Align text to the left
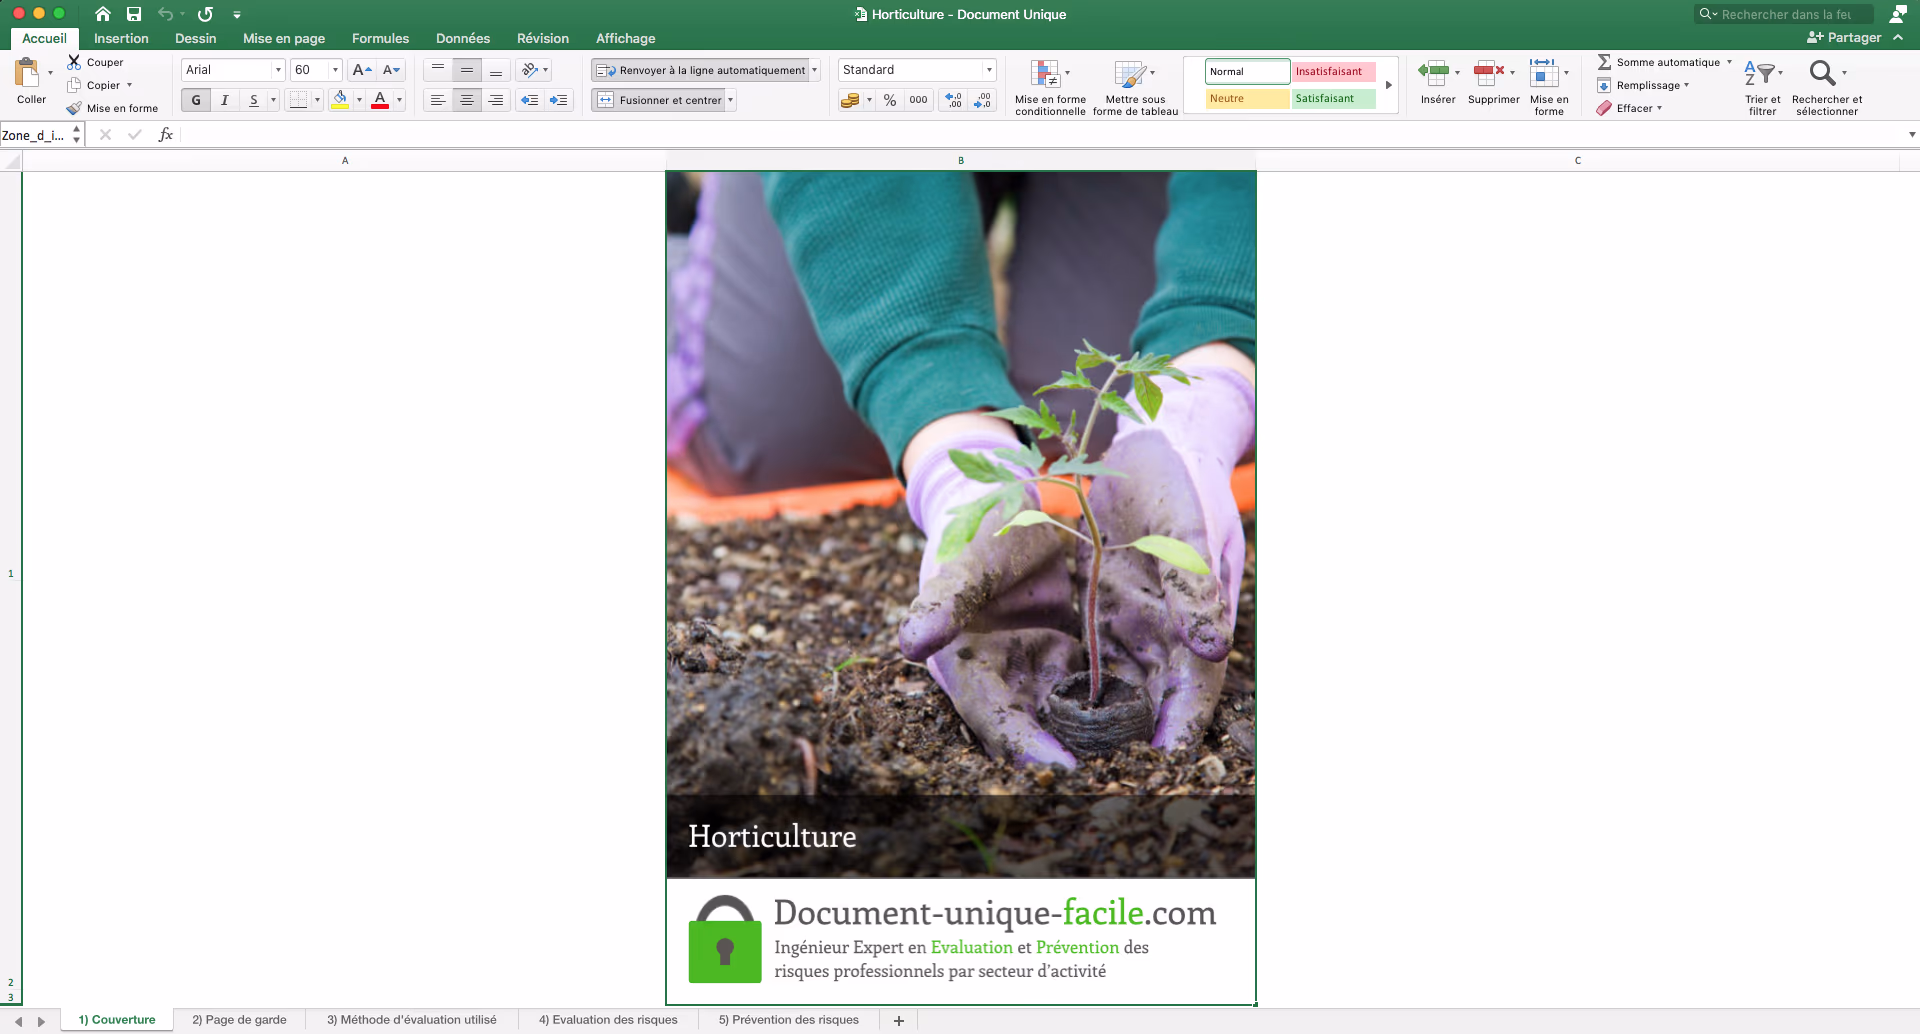Screen dimensions: 1920x1034 [438, 100]
